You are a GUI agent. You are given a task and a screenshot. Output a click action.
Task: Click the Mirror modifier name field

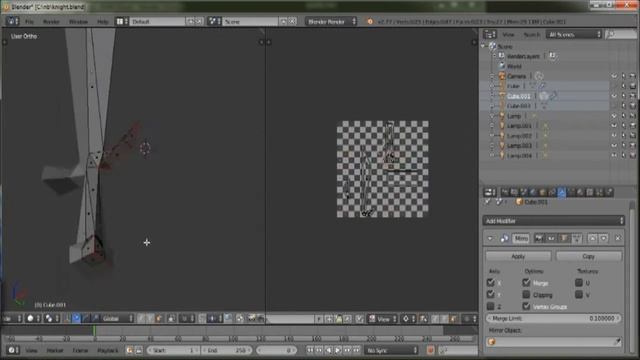point(521,238)
